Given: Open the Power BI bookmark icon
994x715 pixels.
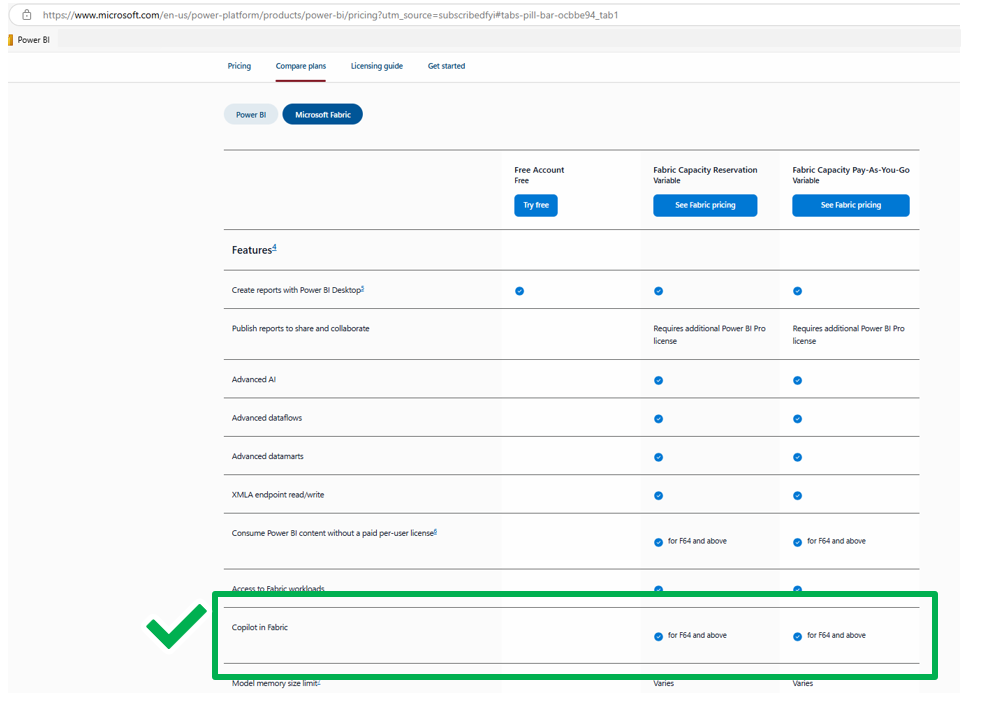Looking at the screenshot, I should click(10, 40).
